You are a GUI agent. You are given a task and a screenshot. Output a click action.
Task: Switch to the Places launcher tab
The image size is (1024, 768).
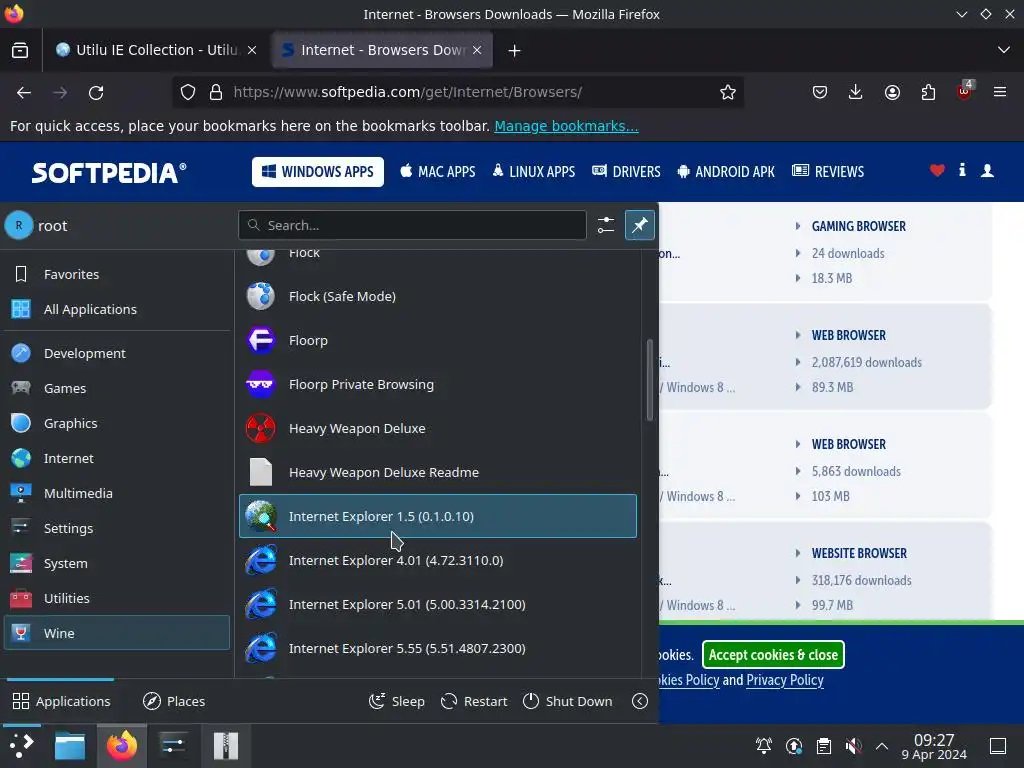(x=174, y=701)
